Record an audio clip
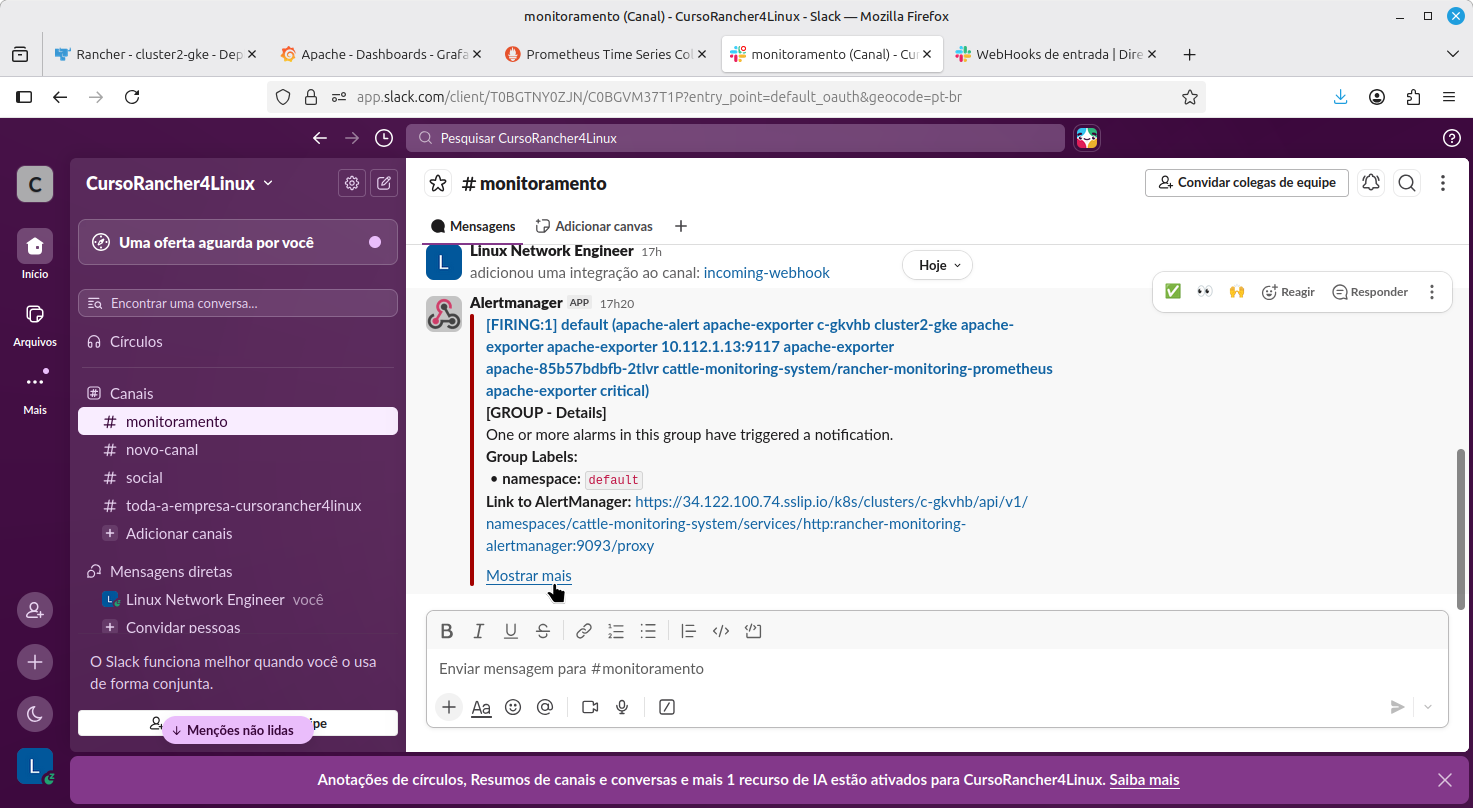The image size is (1473, 808). click(622, 707)
